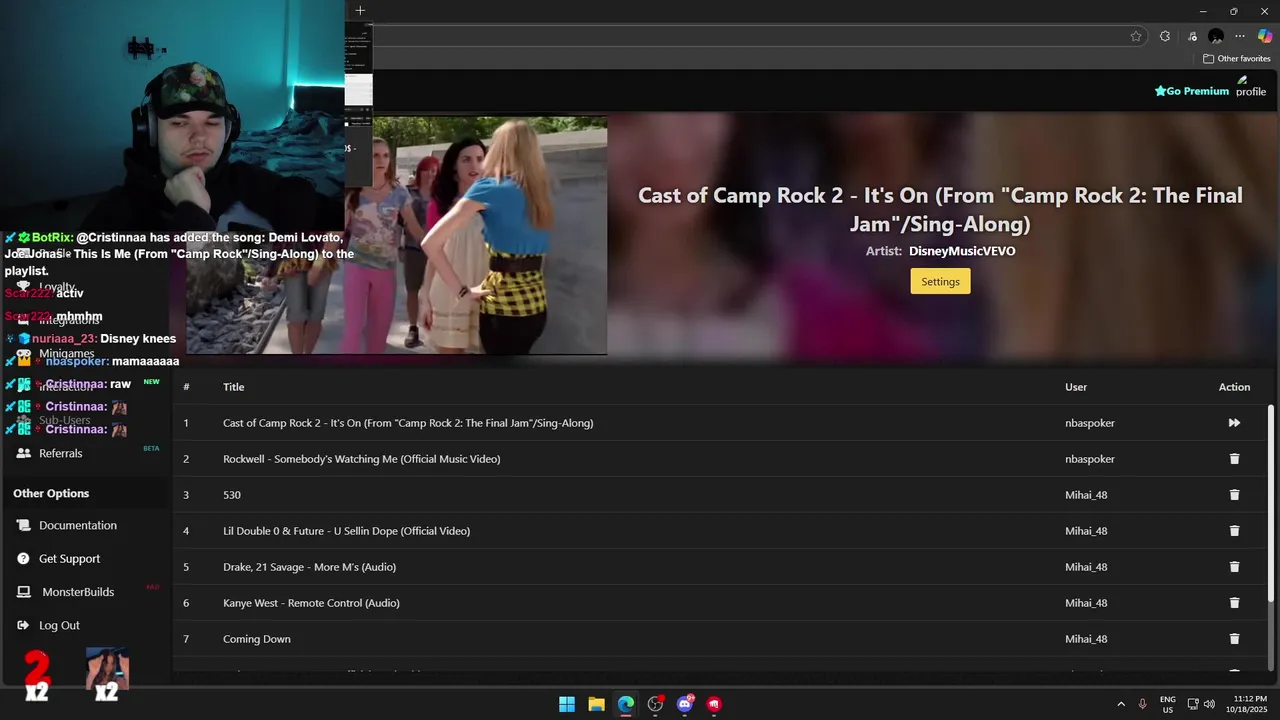Click the Title column header
Viewport: 1280px width, 720px height.
coord(233,387)
